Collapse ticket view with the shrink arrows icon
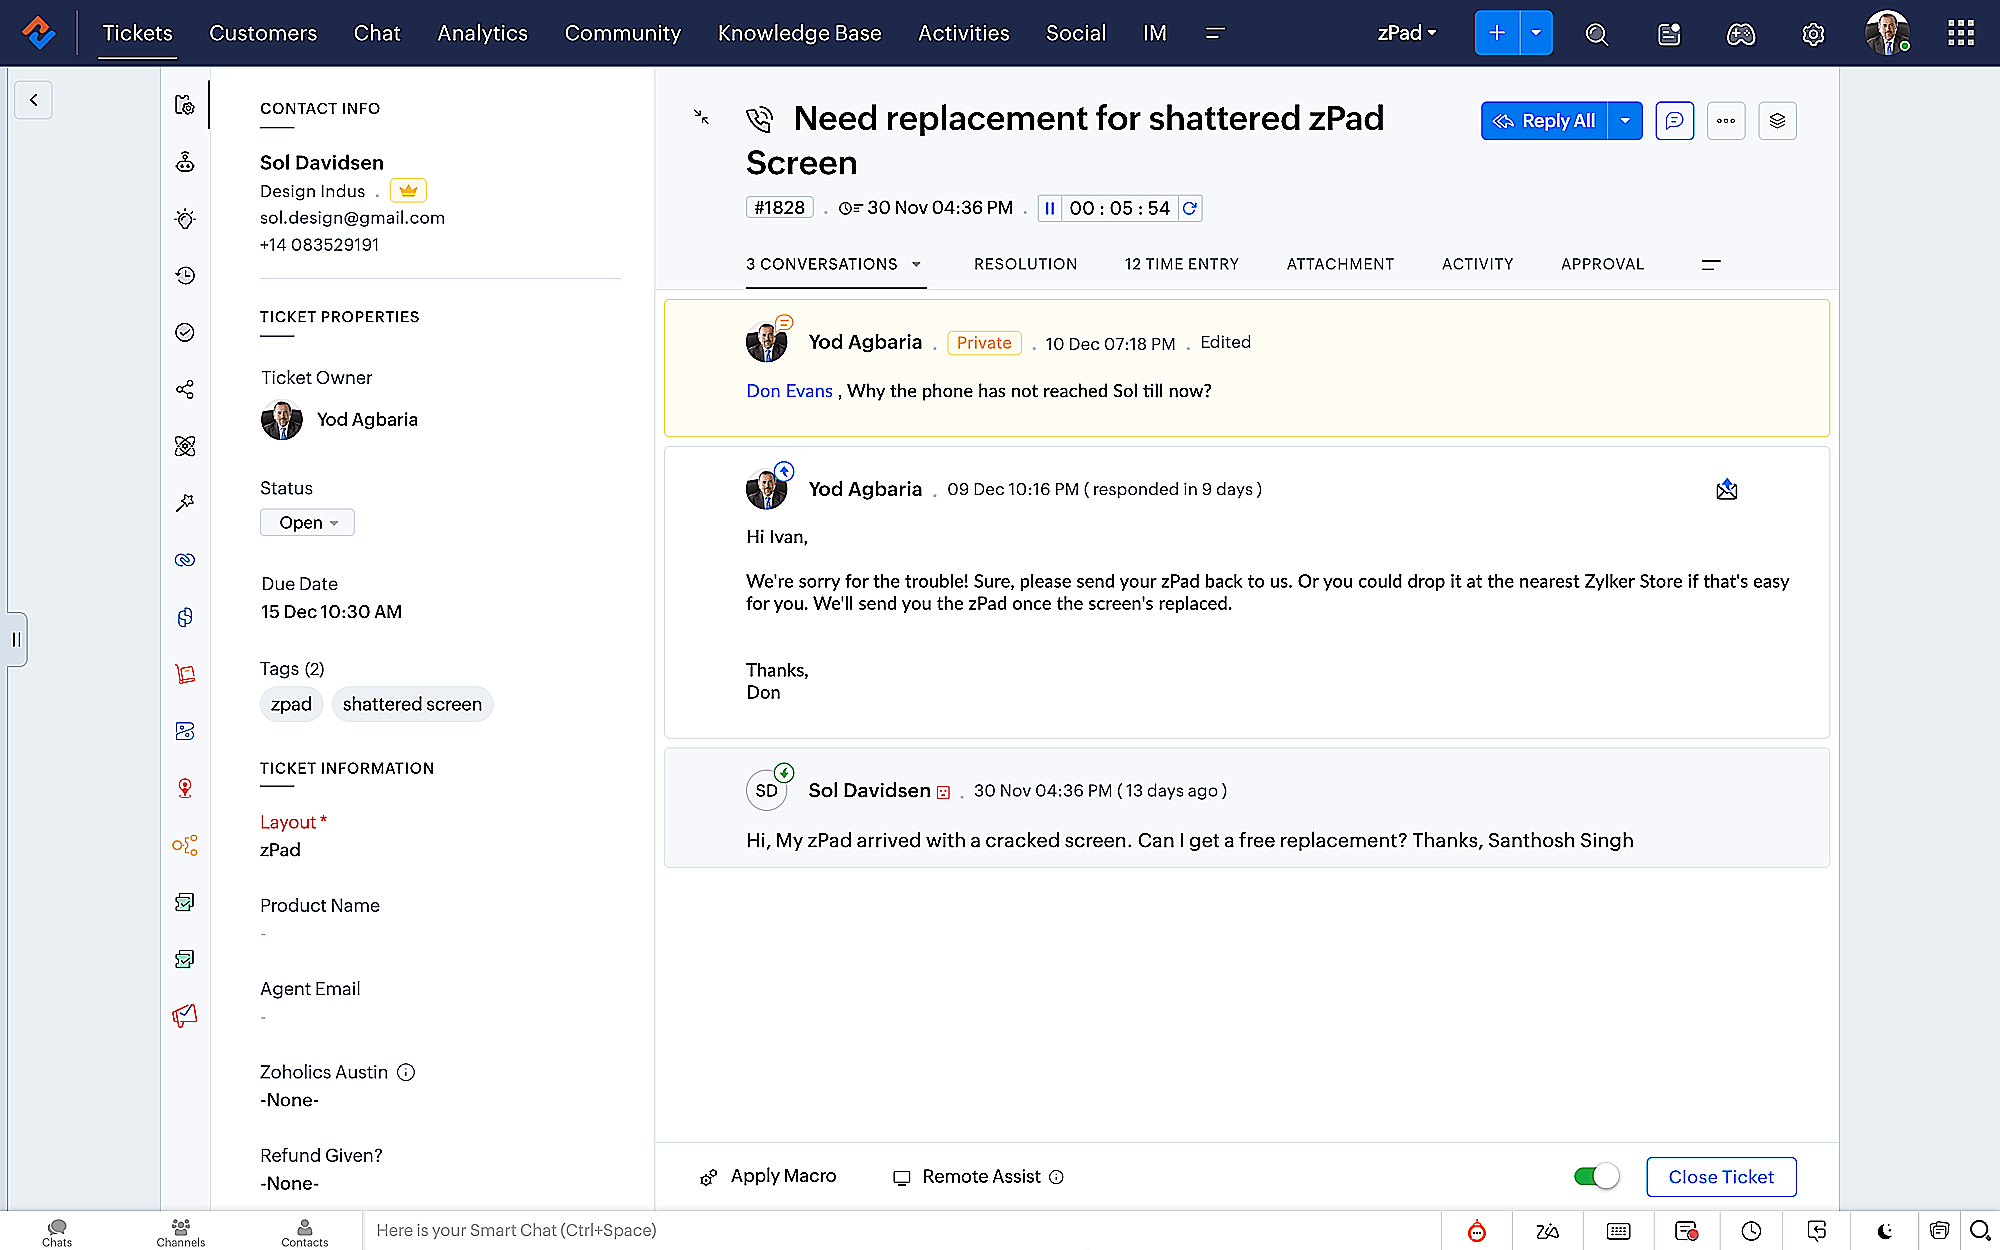Viewport: 2000px width, 1250px height. point(702,117)
